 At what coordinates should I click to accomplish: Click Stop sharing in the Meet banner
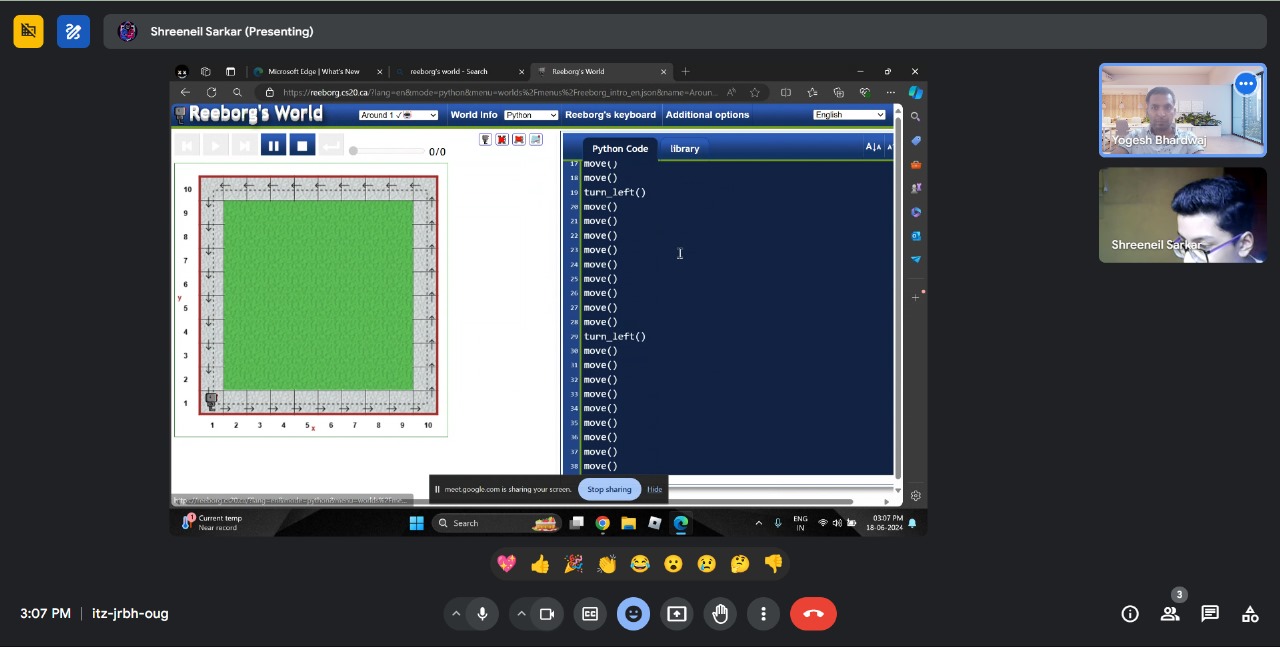[609, 490]
